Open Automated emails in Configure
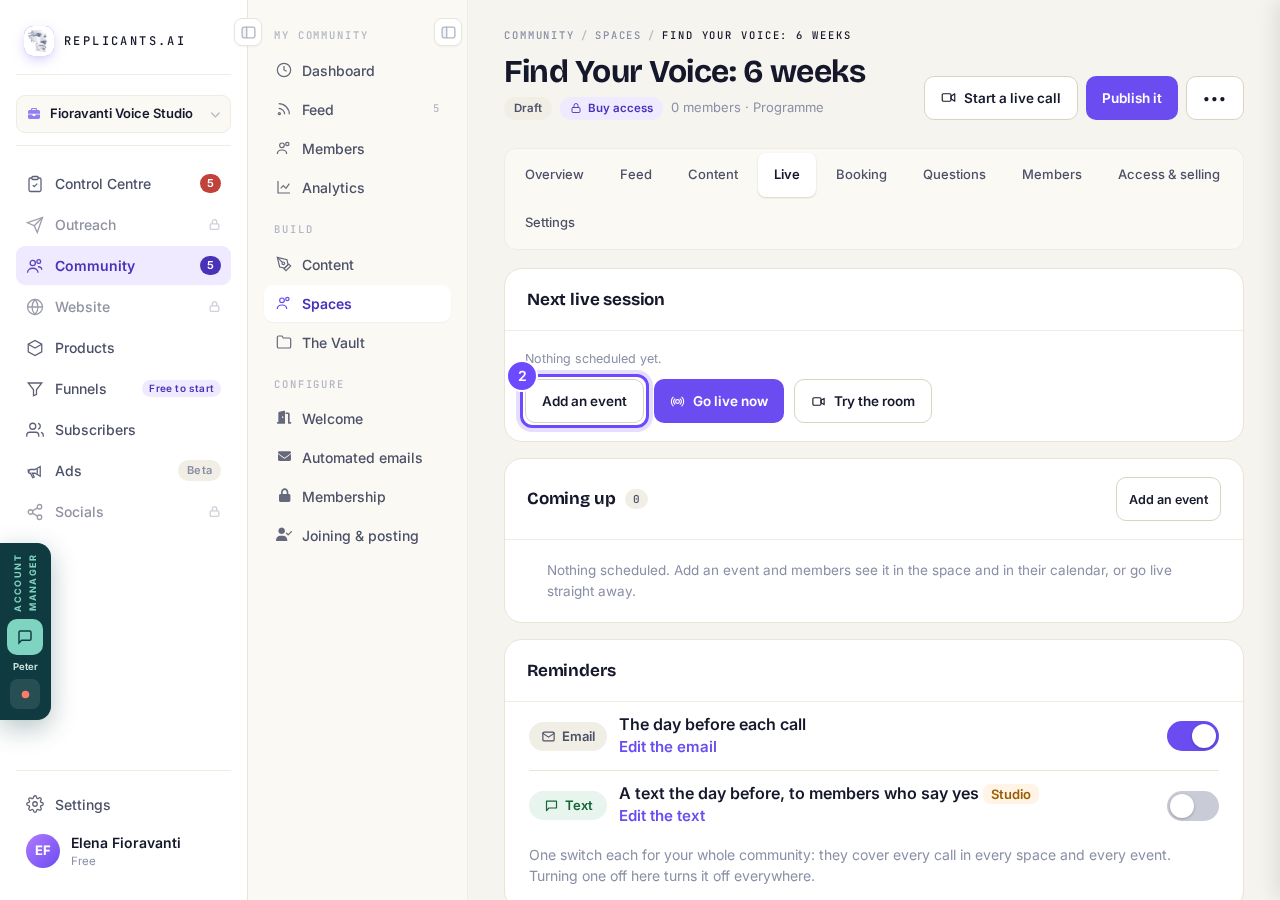Image resolution: width=1280 pixels, height=900 pixels. 357,458
